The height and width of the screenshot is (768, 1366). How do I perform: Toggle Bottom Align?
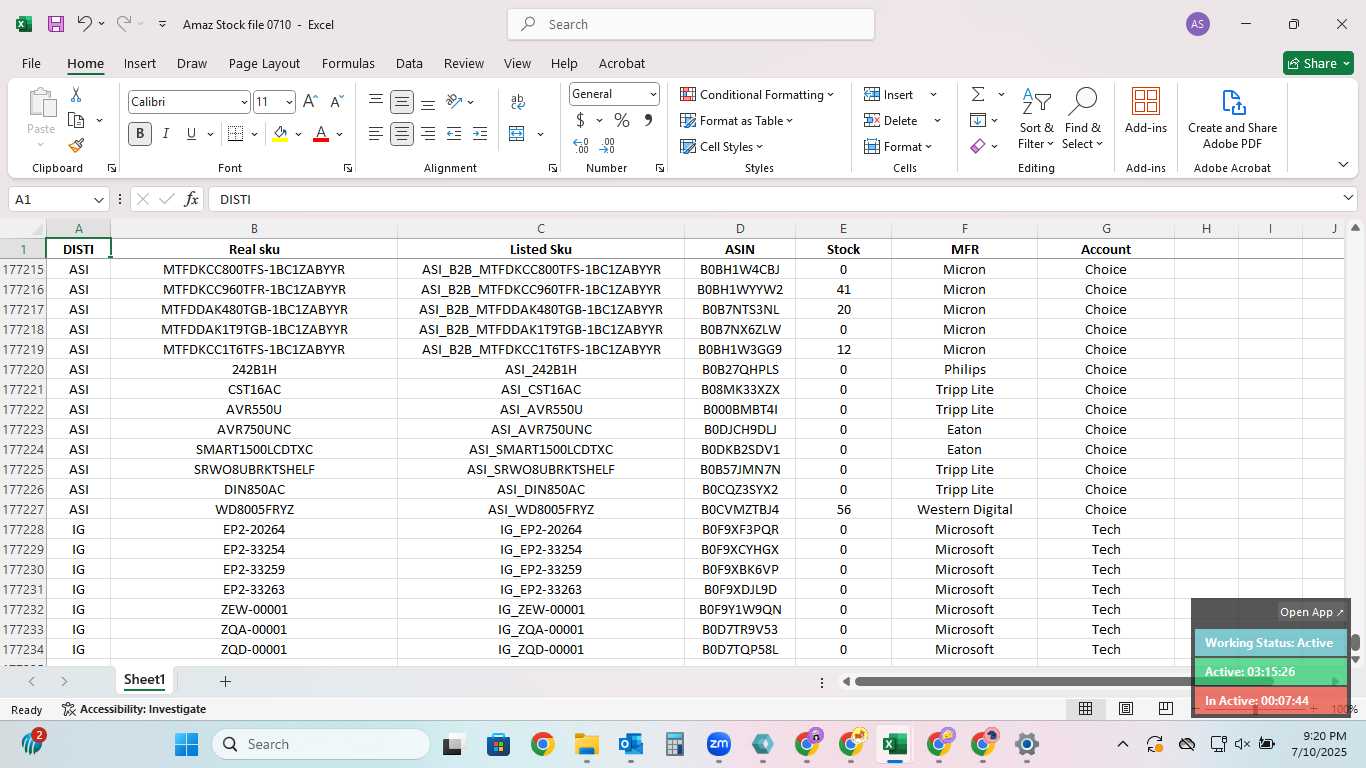pos(428,102)
